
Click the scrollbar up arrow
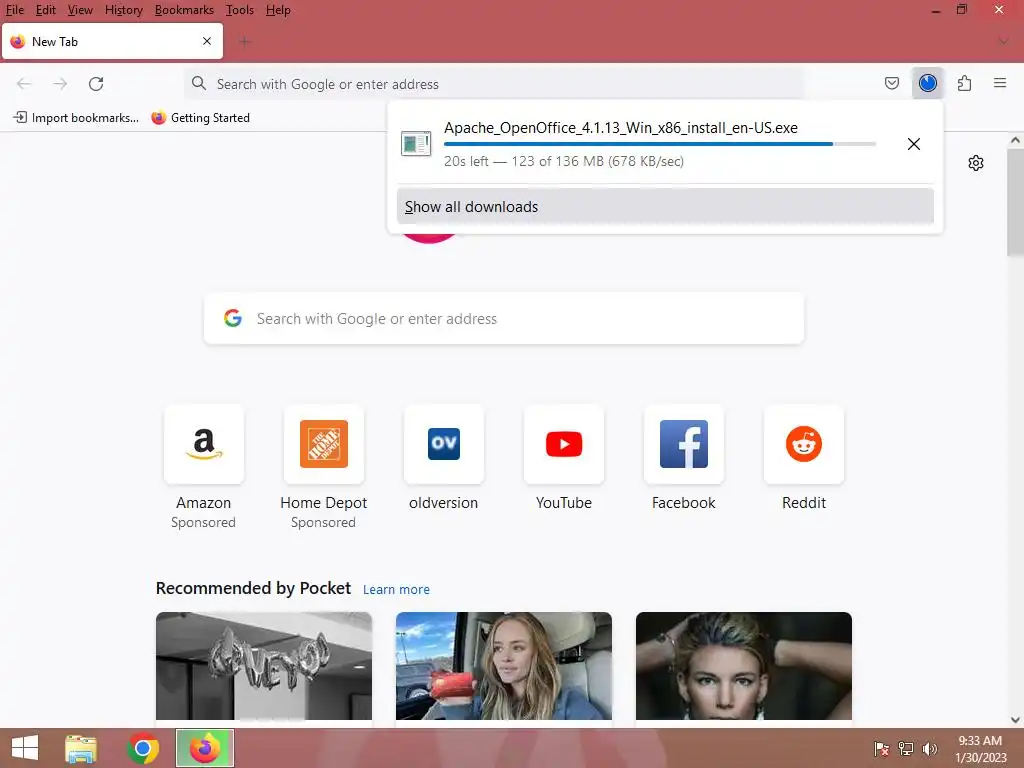1015,140
